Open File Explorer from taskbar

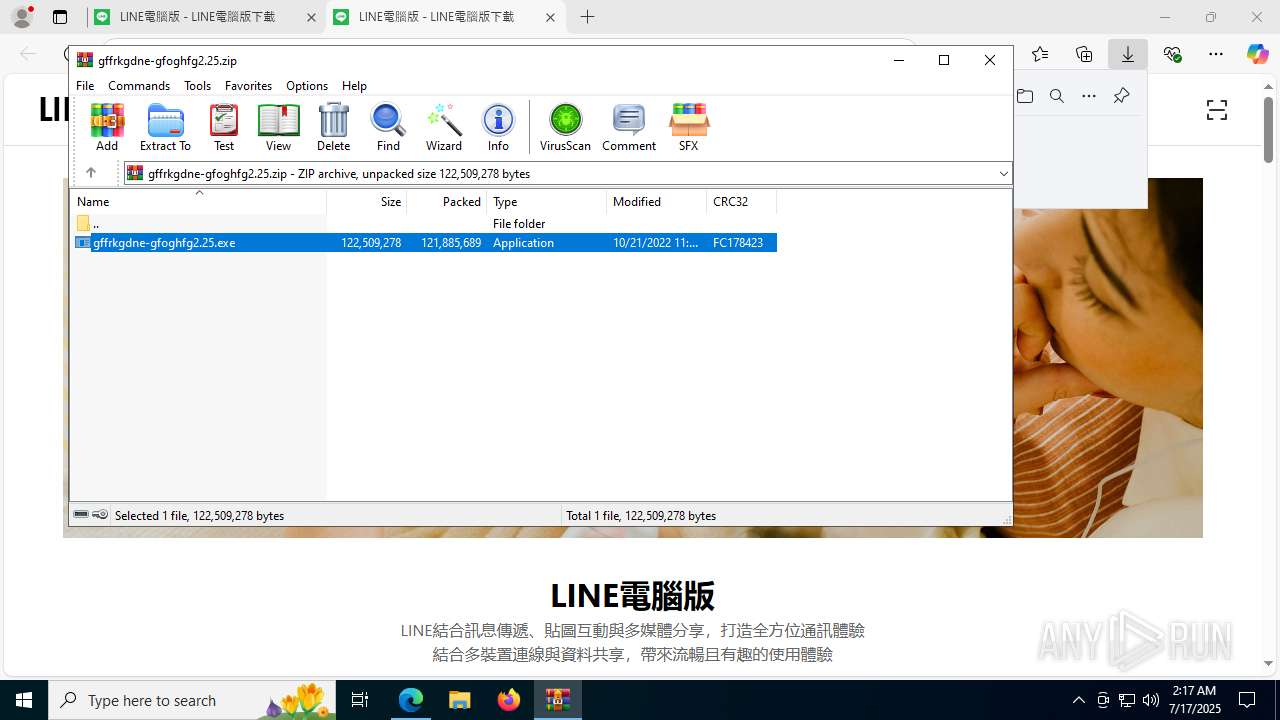[459, 700]
